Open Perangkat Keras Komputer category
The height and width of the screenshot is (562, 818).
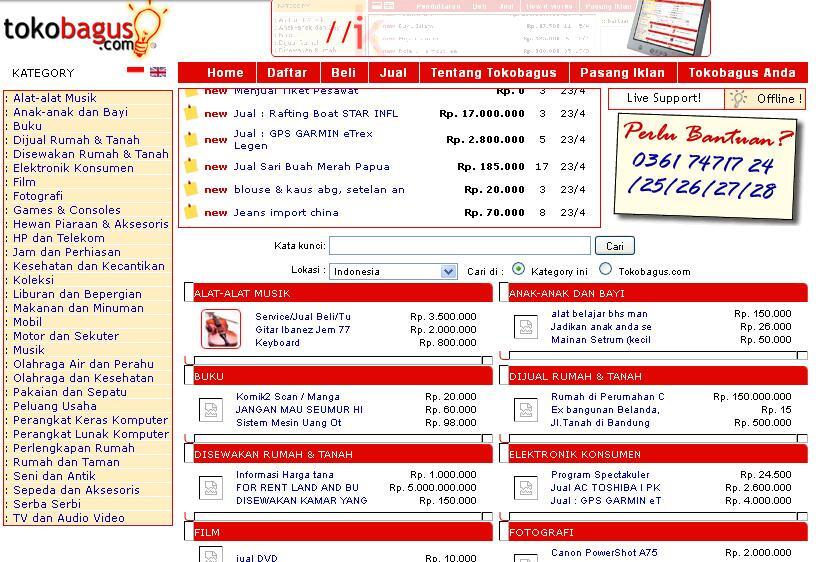91,420
